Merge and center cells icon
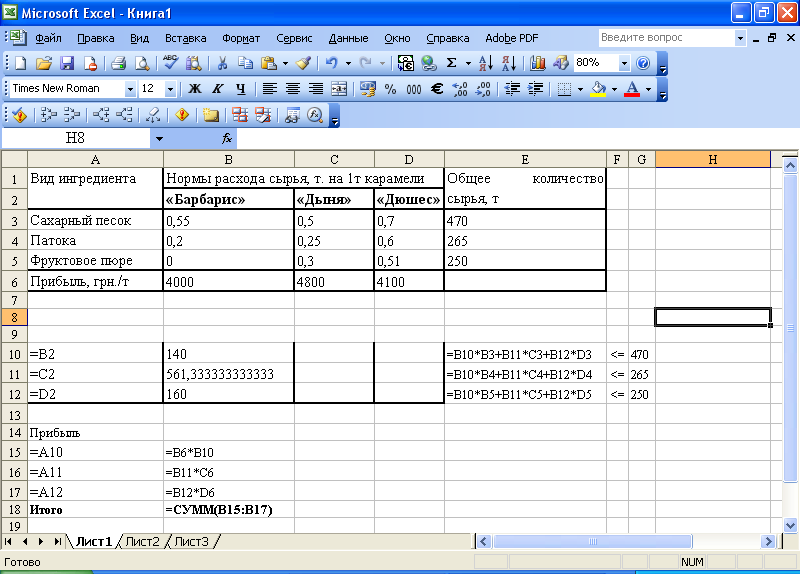 coord(339,89)
